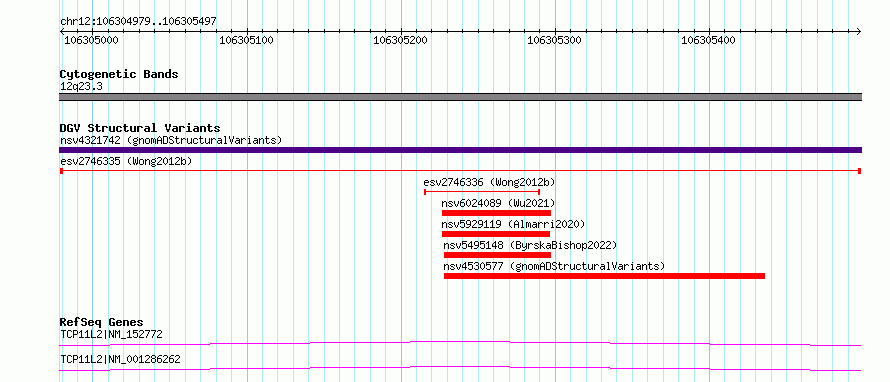Screen dimensions: 890x382
Task: Click the chr12:106304979..106305497 region label
Action: tap(138, 22)
